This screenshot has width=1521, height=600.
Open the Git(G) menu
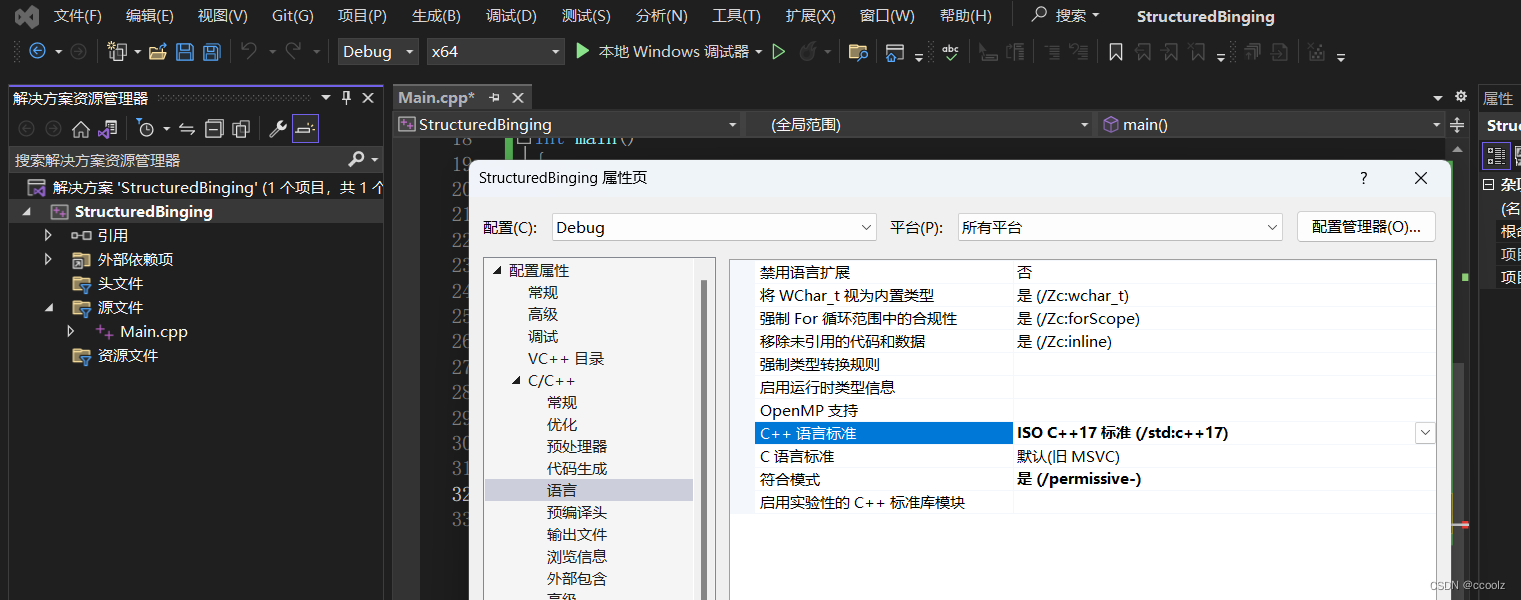point(291,15)
